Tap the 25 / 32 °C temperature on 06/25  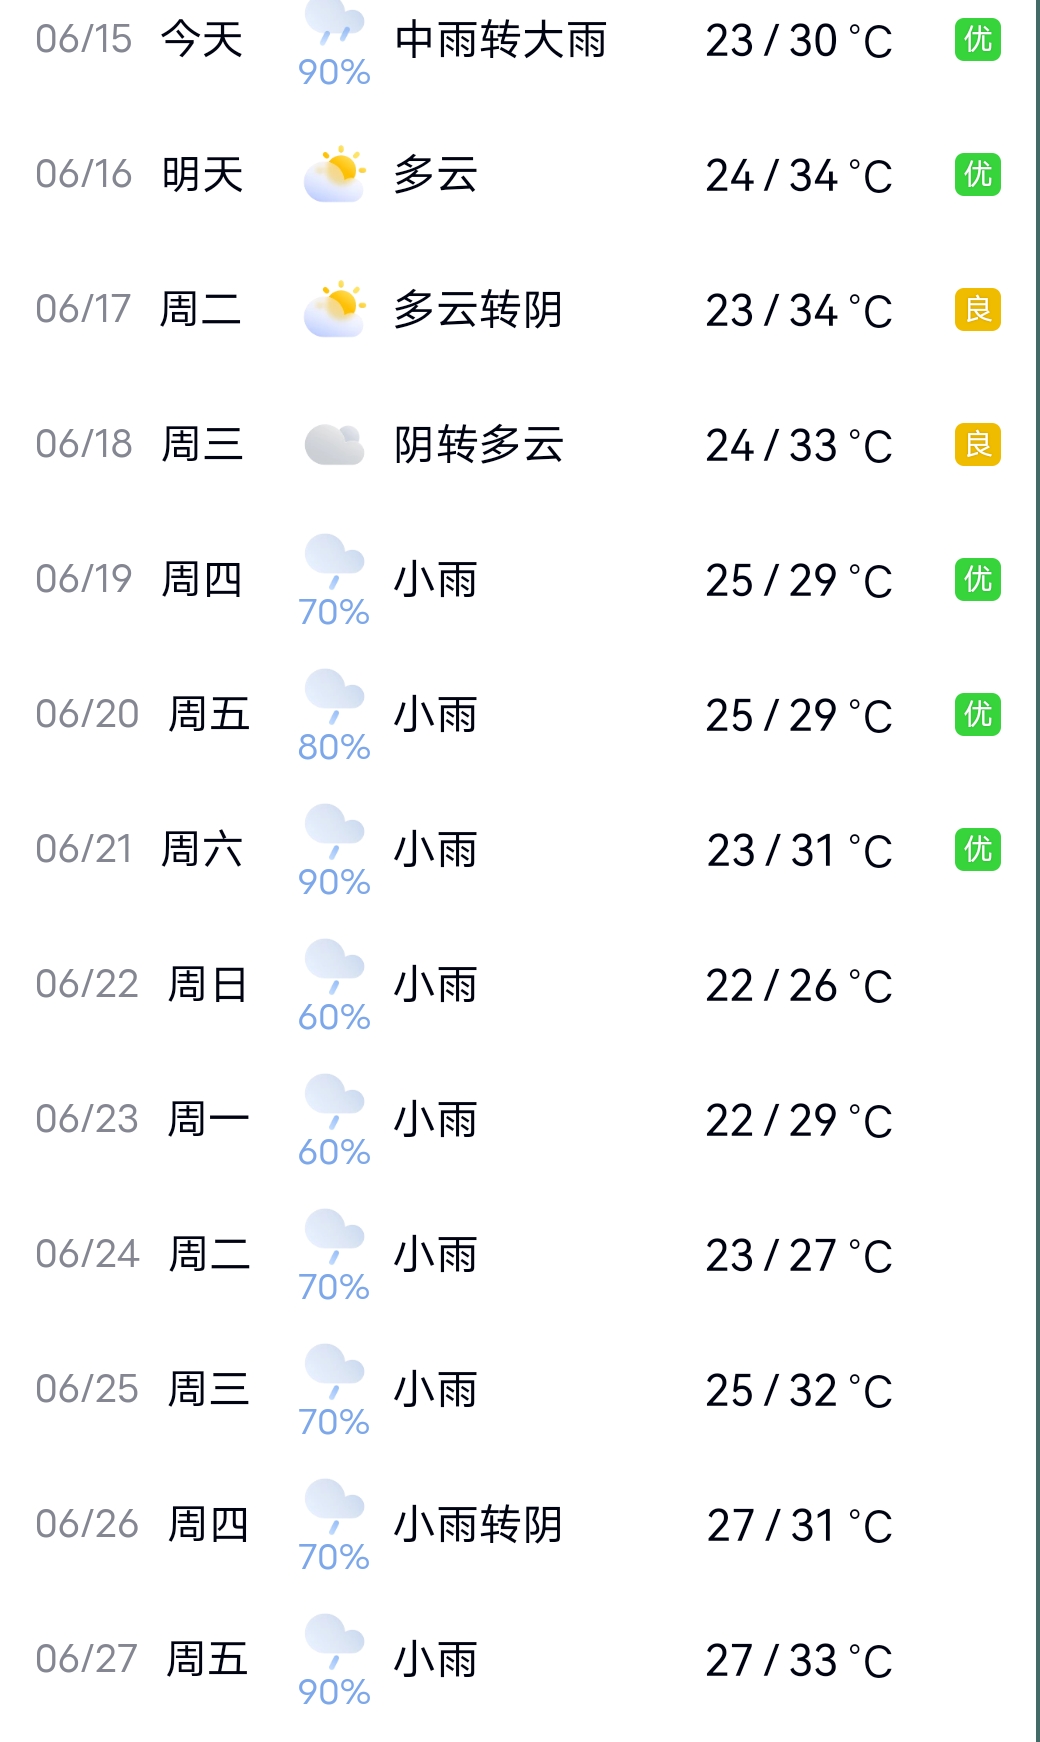[x=799, y=1390]
